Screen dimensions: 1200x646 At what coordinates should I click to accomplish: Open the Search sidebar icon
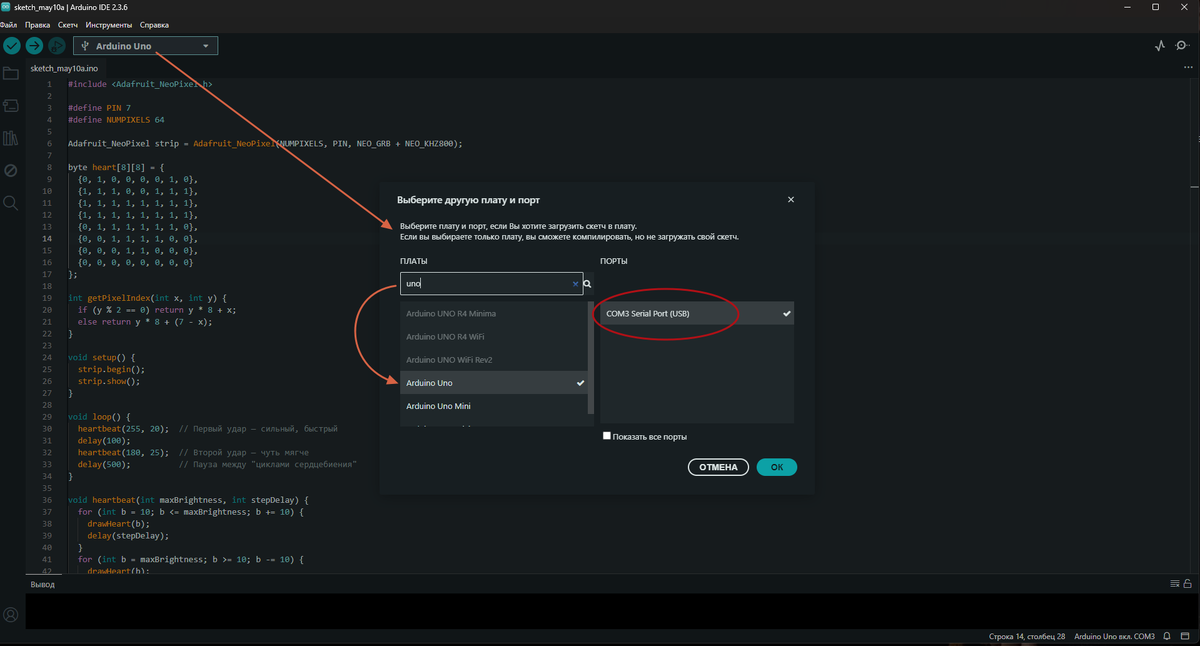tap(11, 202)
